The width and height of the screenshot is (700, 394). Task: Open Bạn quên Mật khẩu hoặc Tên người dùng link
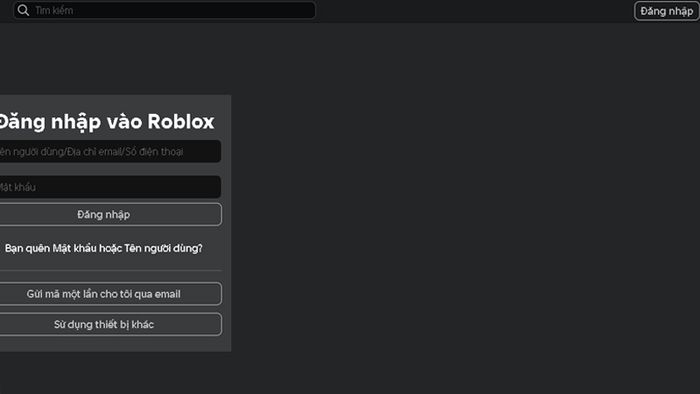click(x=104, y=248)
